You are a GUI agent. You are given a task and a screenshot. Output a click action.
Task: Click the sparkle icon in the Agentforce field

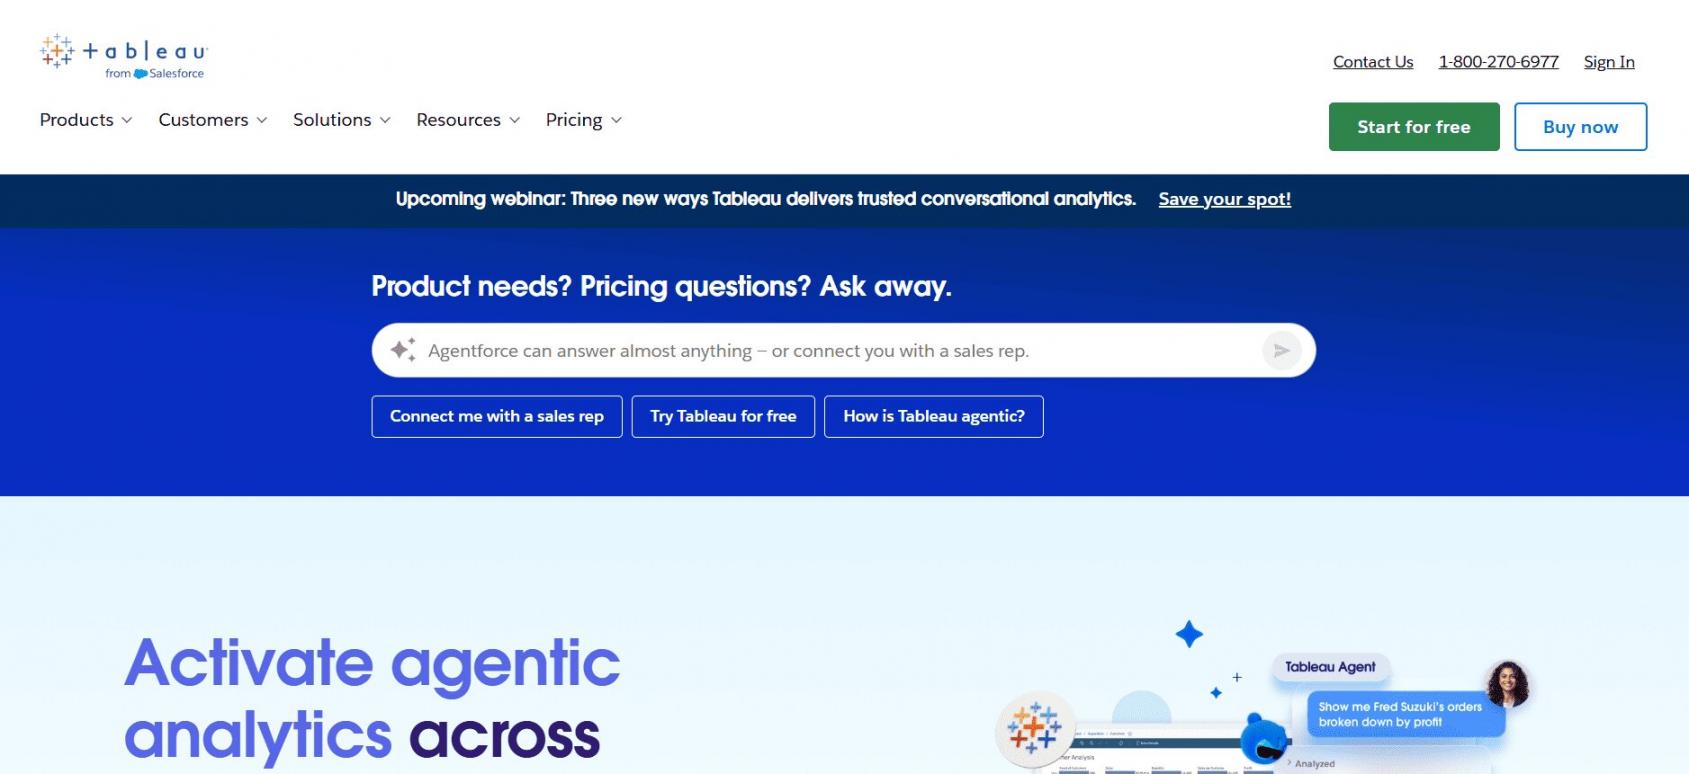coord(403,350)
